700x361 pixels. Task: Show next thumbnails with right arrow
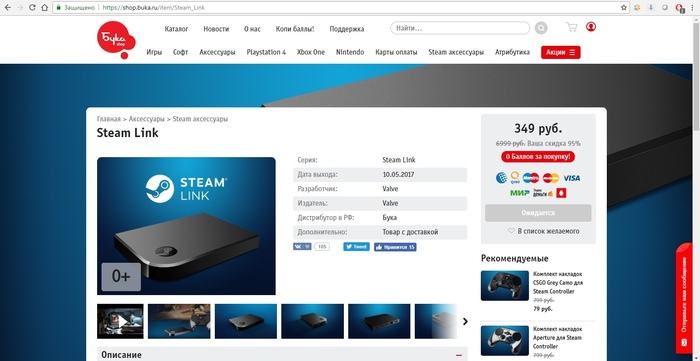pos(465,321)
